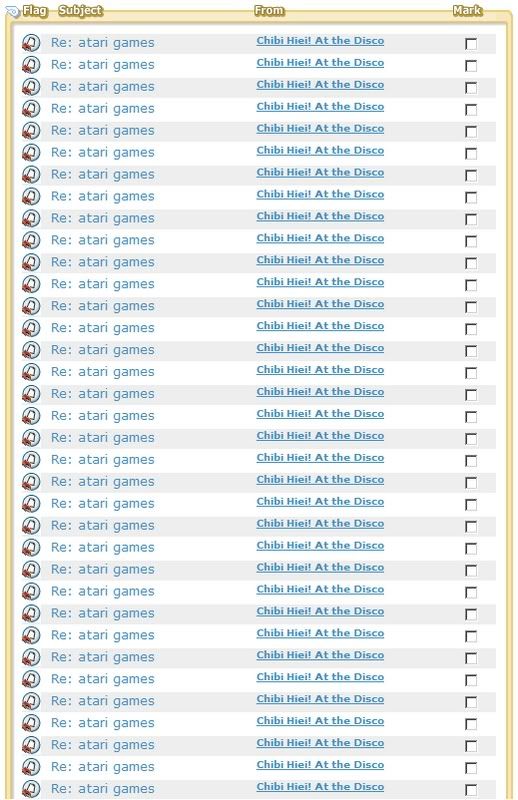518x800 pixels.
Task: Click the From column header
Action: tap(269, 10)
